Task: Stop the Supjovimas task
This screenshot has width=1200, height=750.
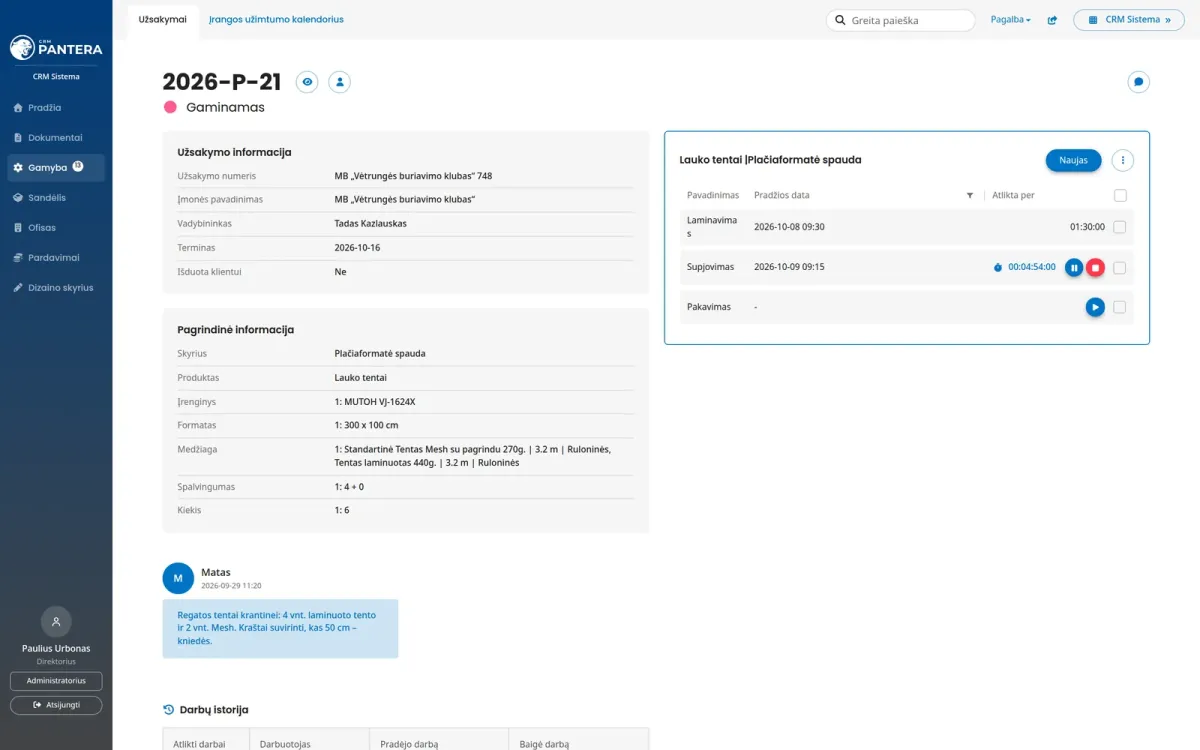Action: click(x=1095, y=267)
